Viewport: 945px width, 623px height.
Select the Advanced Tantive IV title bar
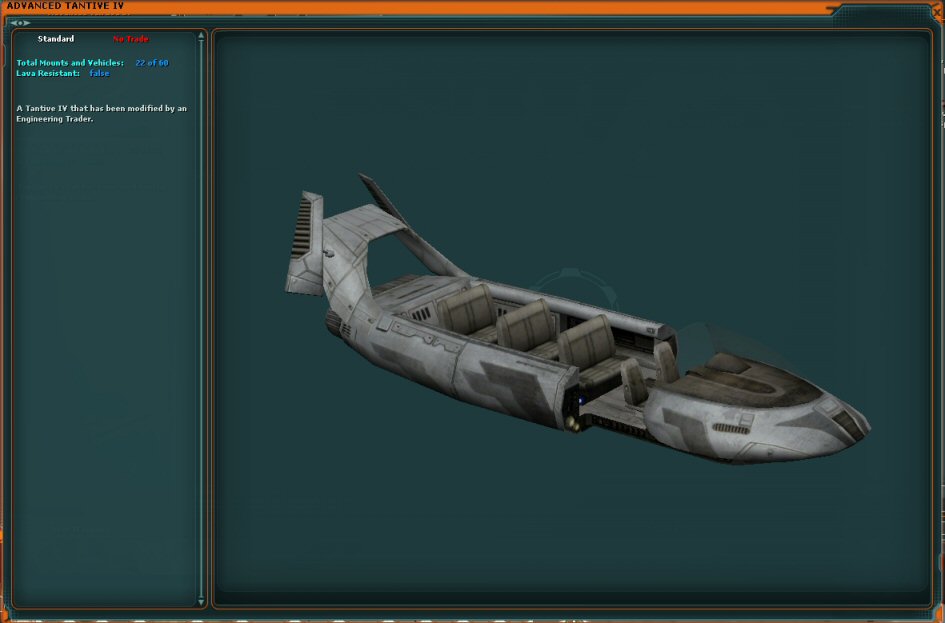400,7
